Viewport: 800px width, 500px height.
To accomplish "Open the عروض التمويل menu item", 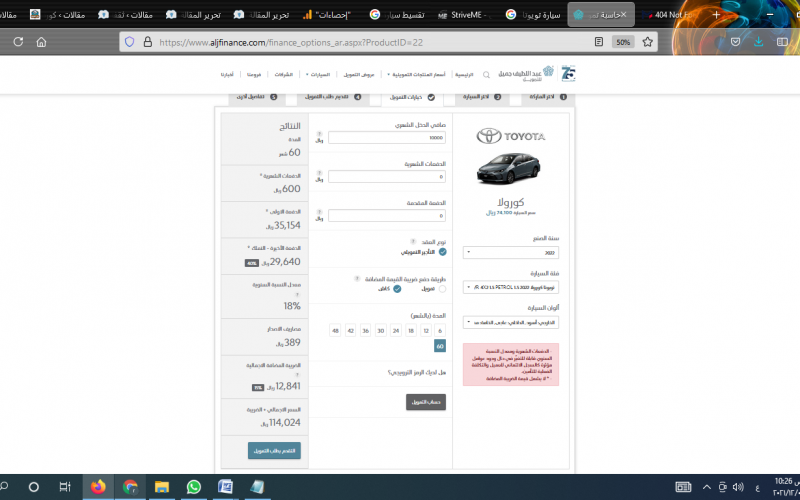I will (x=359, y=74).
